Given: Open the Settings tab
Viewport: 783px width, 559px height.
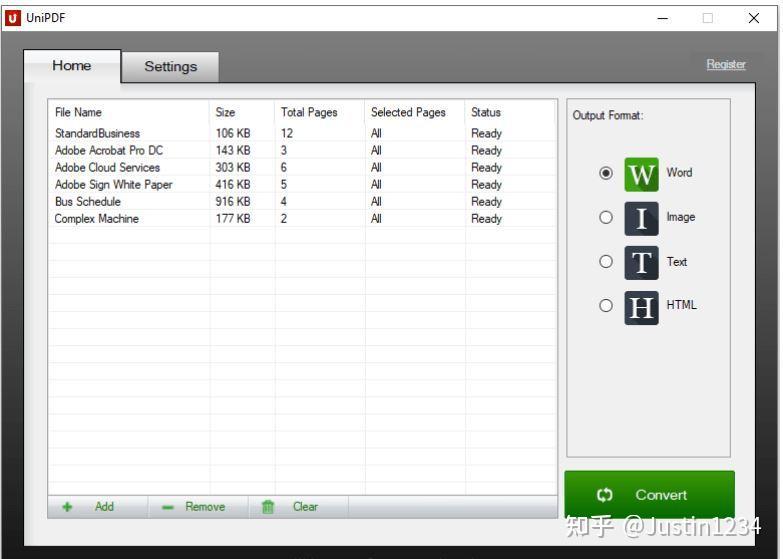Looking at the screenshot, I should click(170, 66).
